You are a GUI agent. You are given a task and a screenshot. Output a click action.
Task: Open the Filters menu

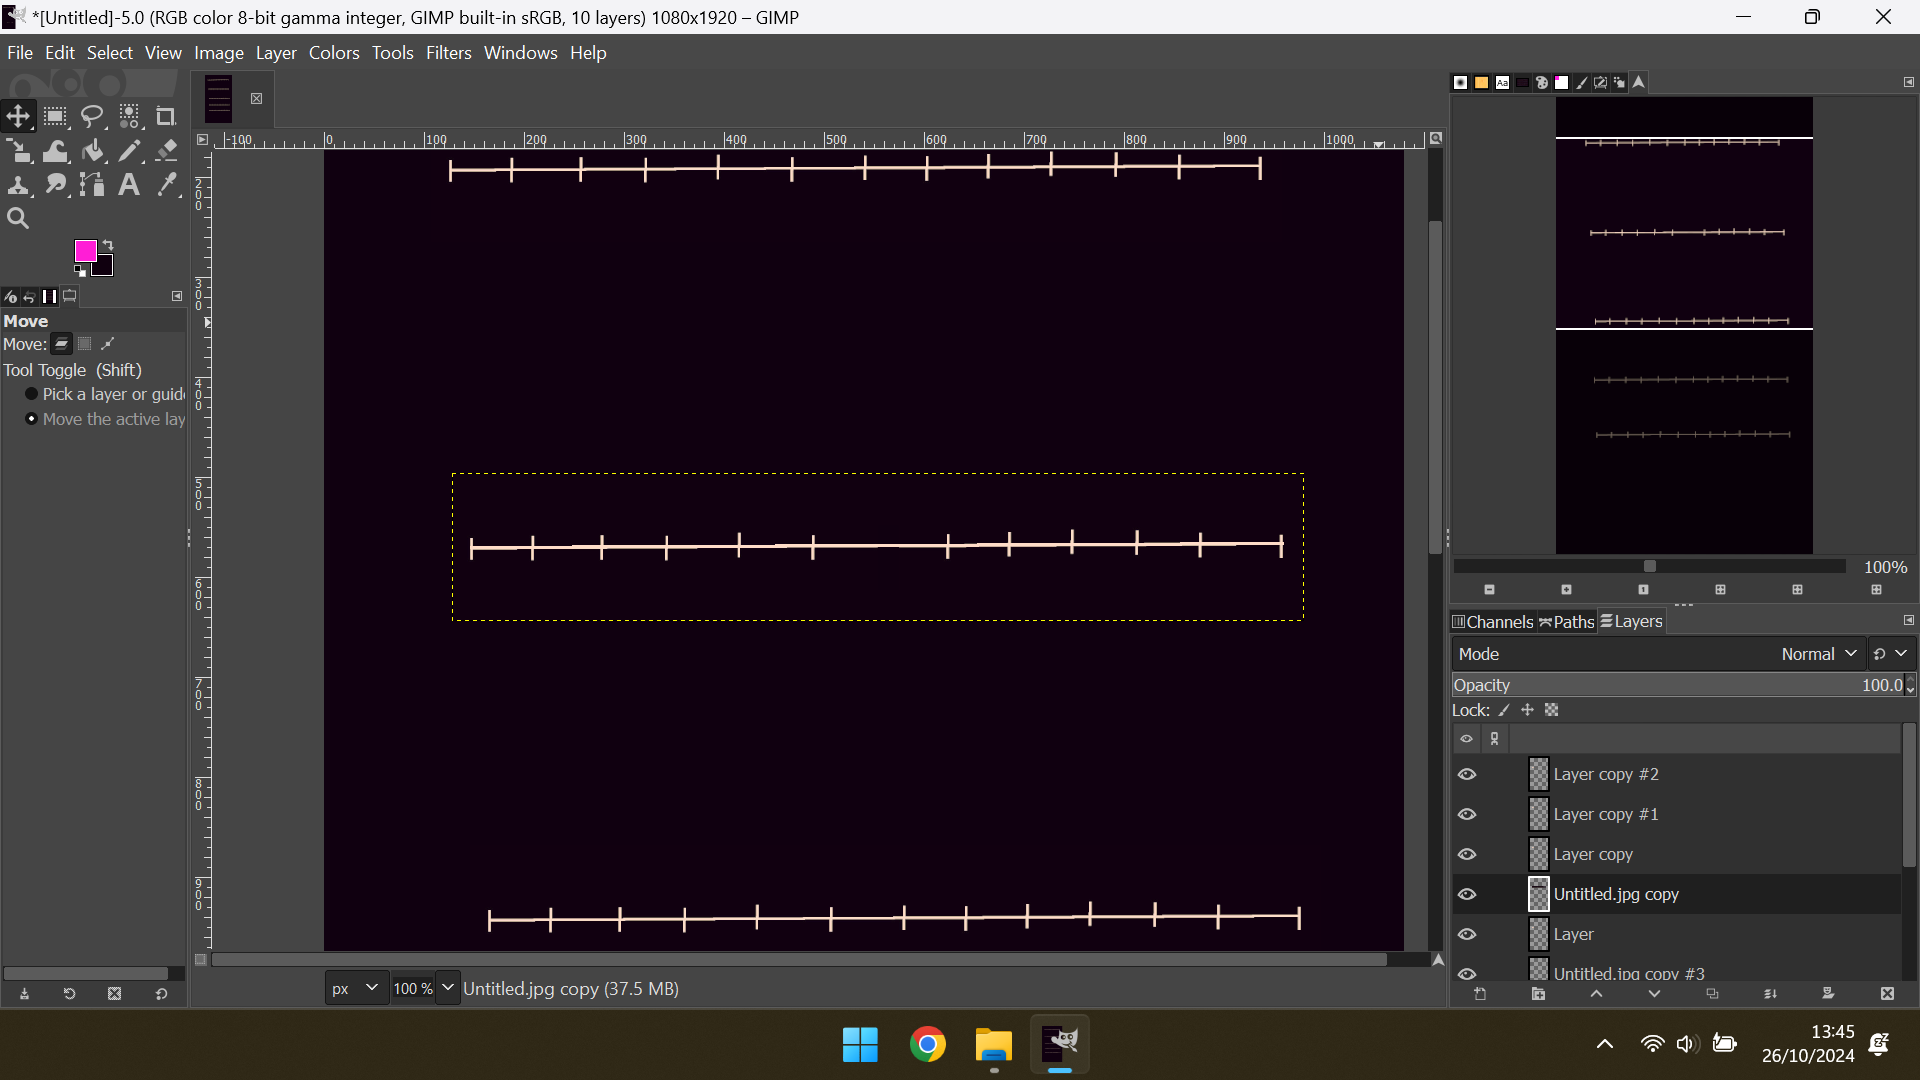tap(448, 53)
